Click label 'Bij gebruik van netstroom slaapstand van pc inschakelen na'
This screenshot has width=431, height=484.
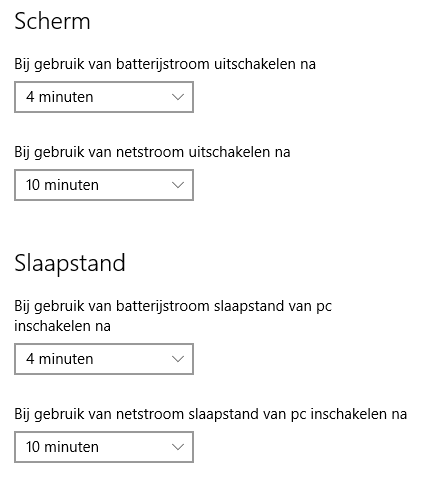[211, 414]
